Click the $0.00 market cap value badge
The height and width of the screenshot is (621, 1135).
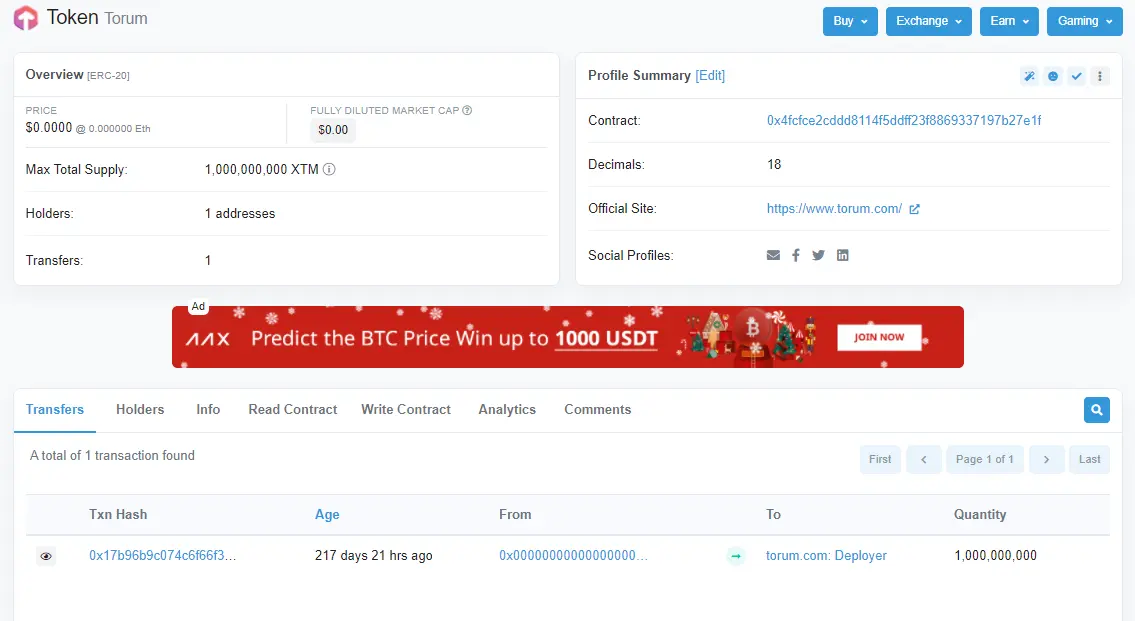pyautogui.click(x=333, y=130)
